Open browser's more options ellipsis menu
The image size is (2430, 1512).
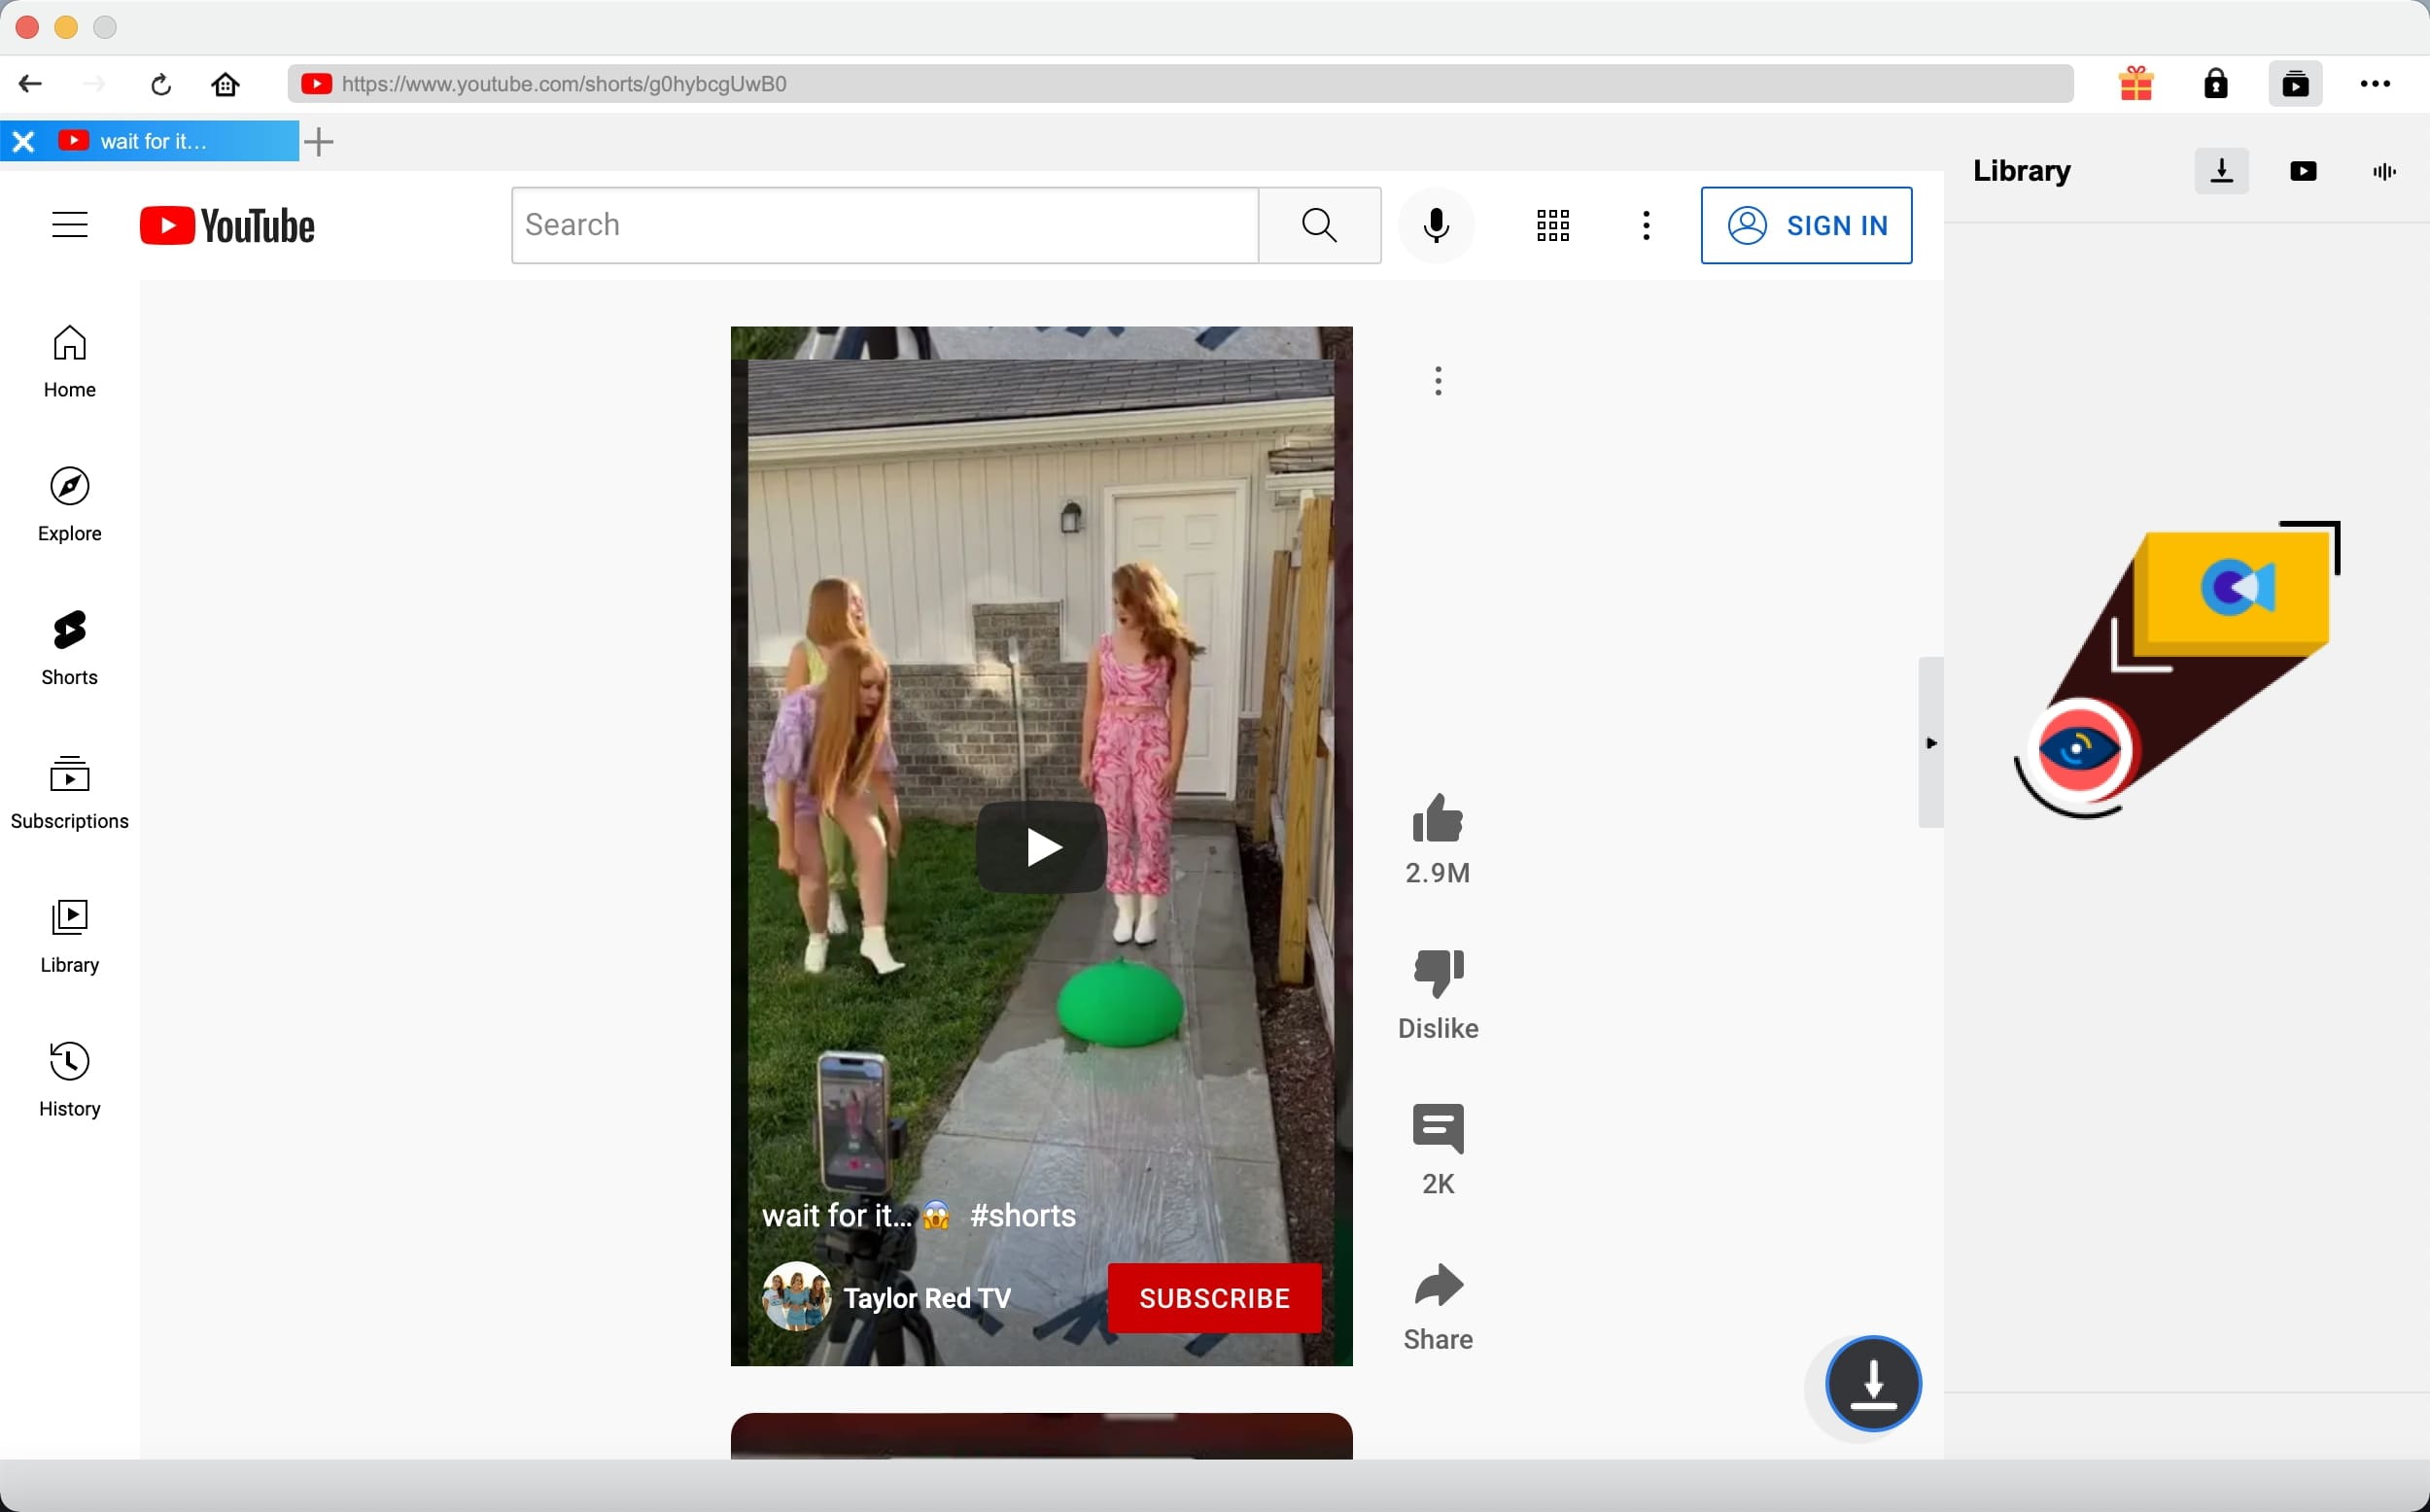coord(2374,83)
